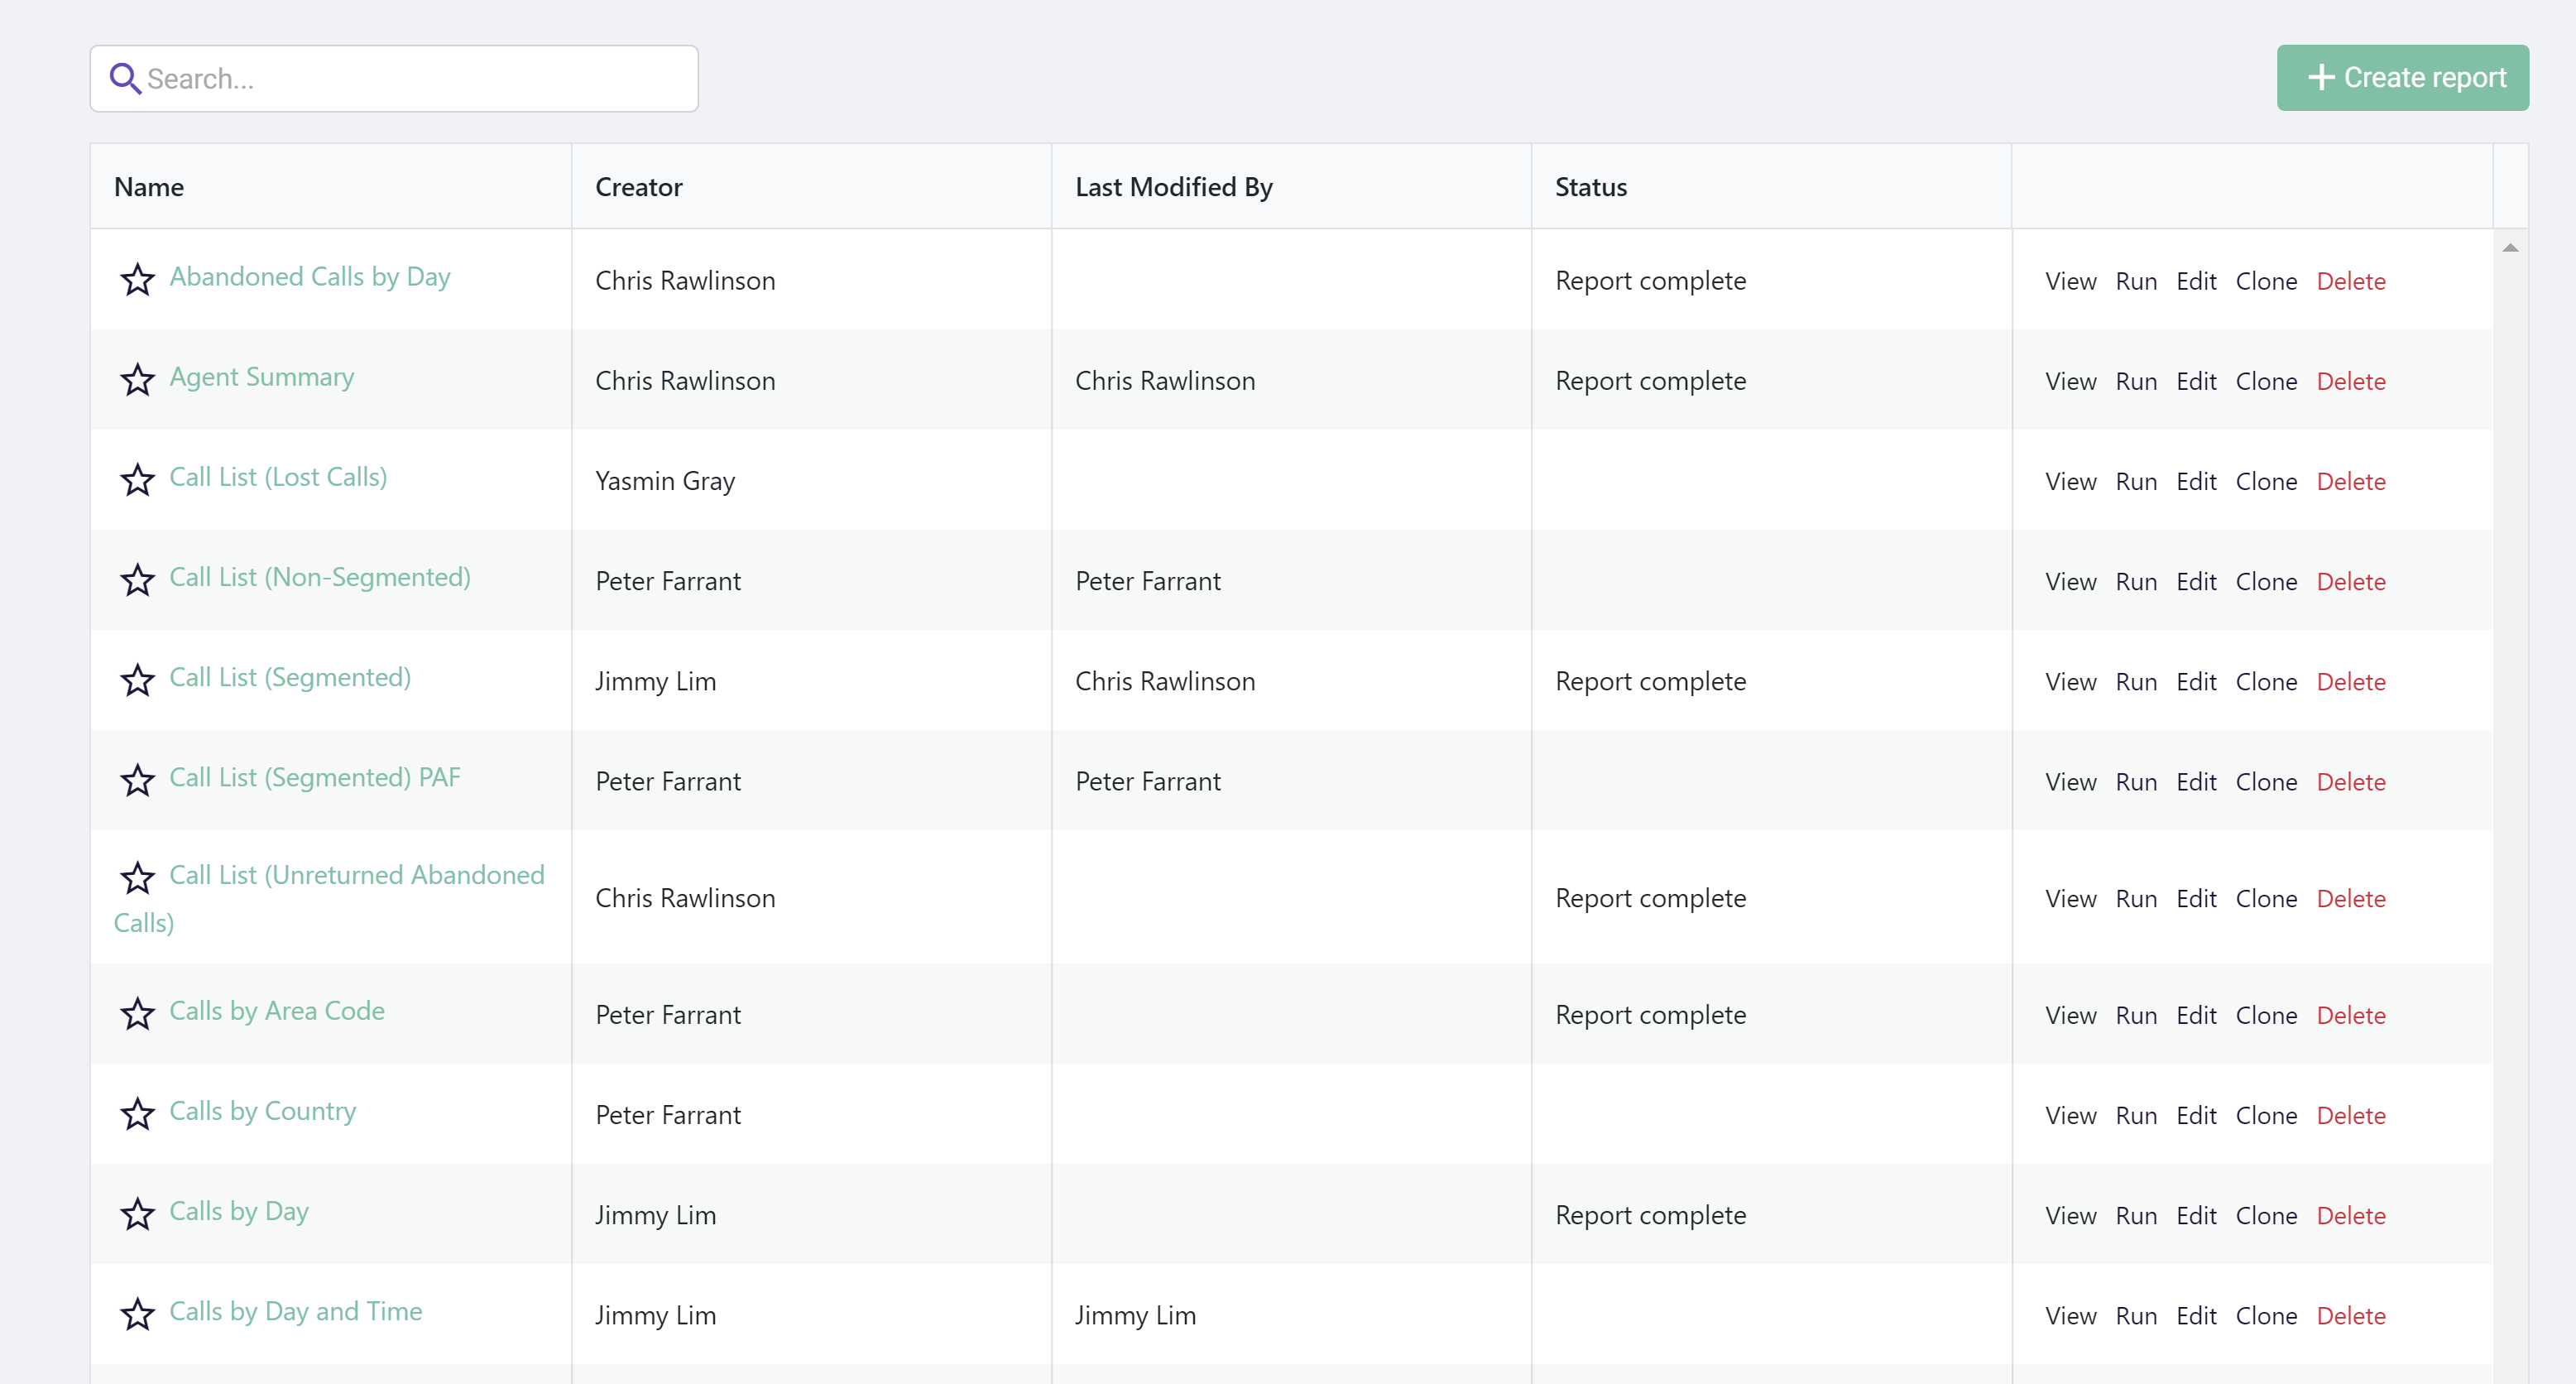Screen dimensions: 2576x1384
Task: Sort by the Creator column header
Action: coord(638,187)
